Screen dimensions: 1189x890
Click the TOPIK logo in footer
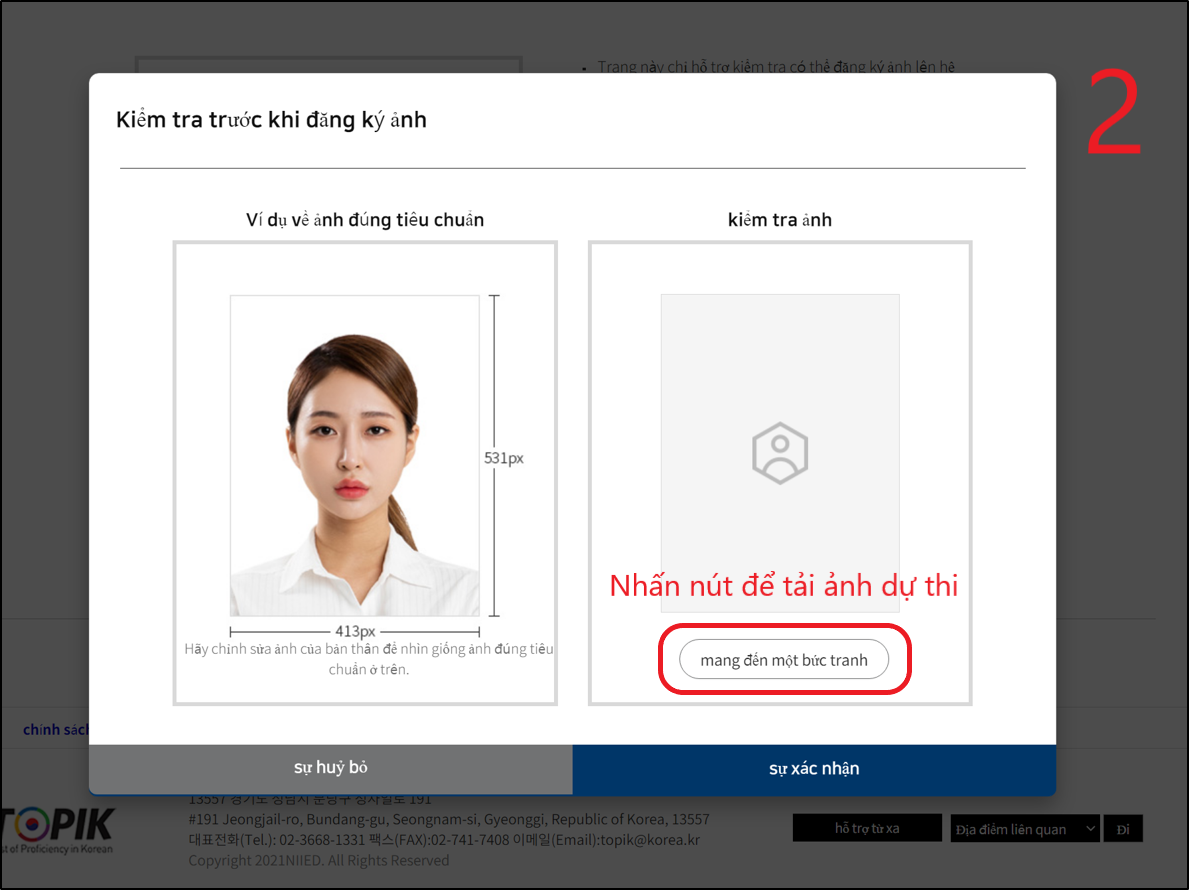60,830
